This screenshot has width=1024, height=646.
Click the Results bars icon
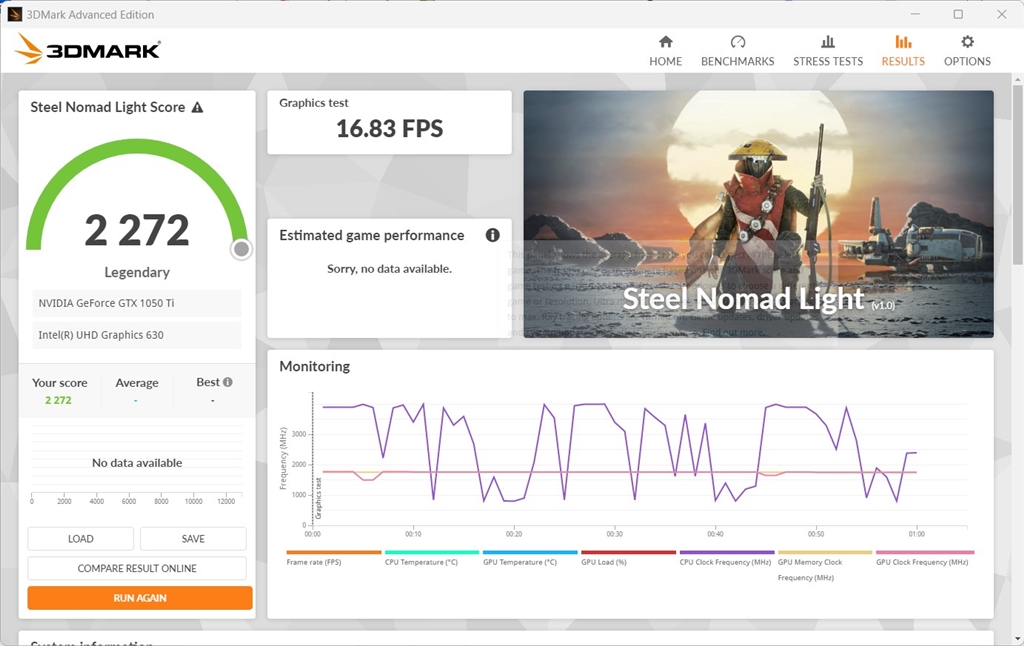pyautogui.click(x=903, y=42)
